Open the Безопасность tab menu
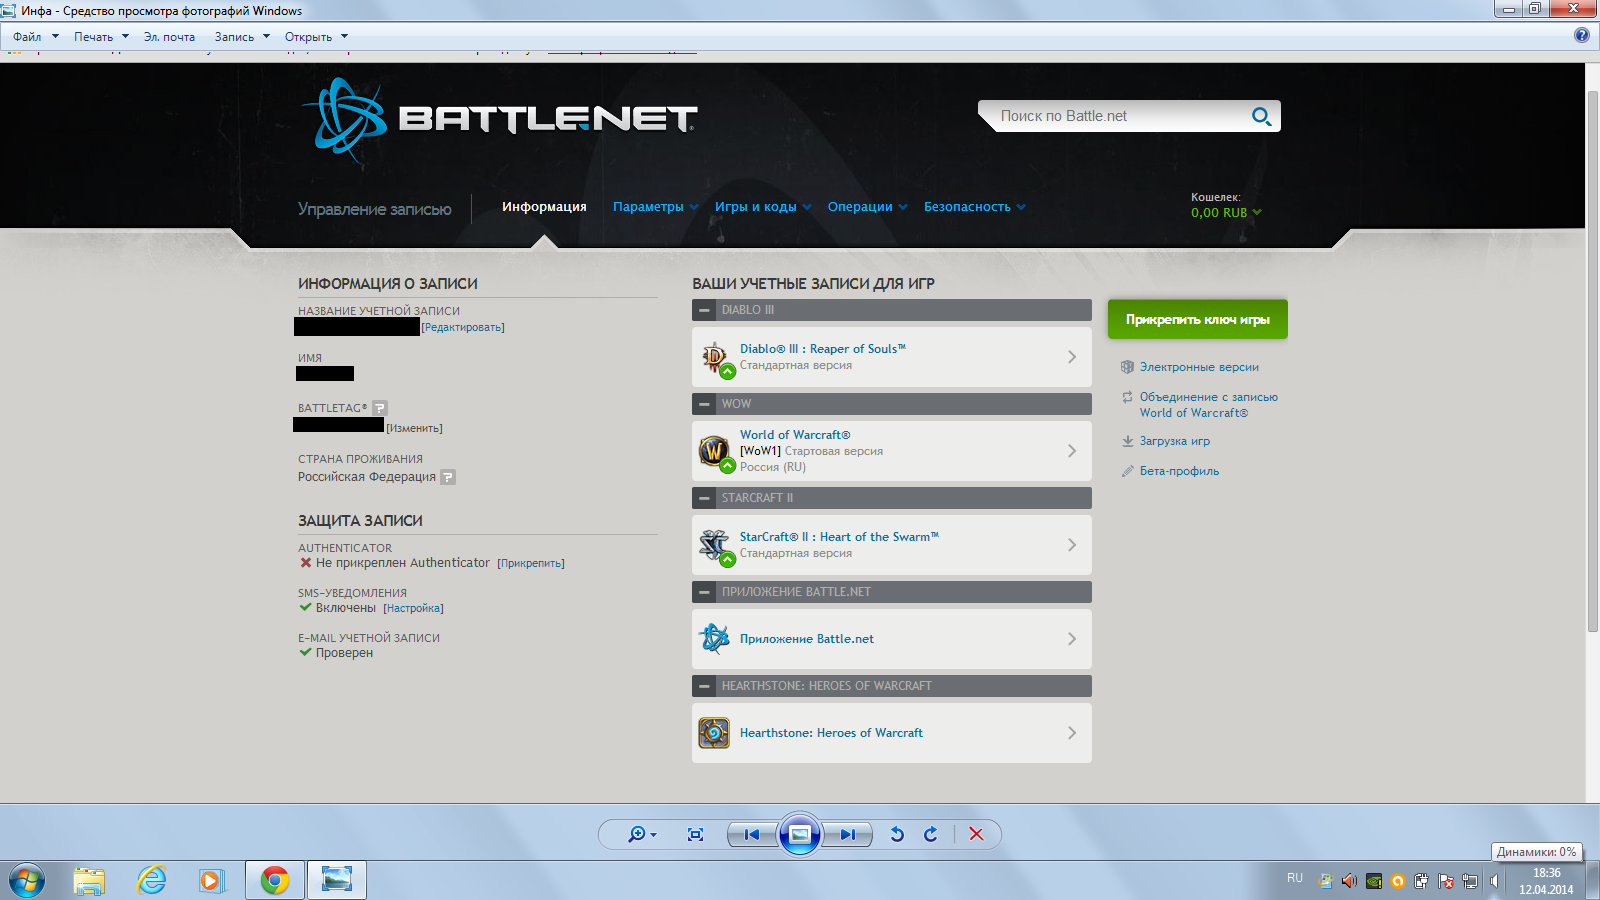This screenshot has height=900, width=1600. pos(974,207)
